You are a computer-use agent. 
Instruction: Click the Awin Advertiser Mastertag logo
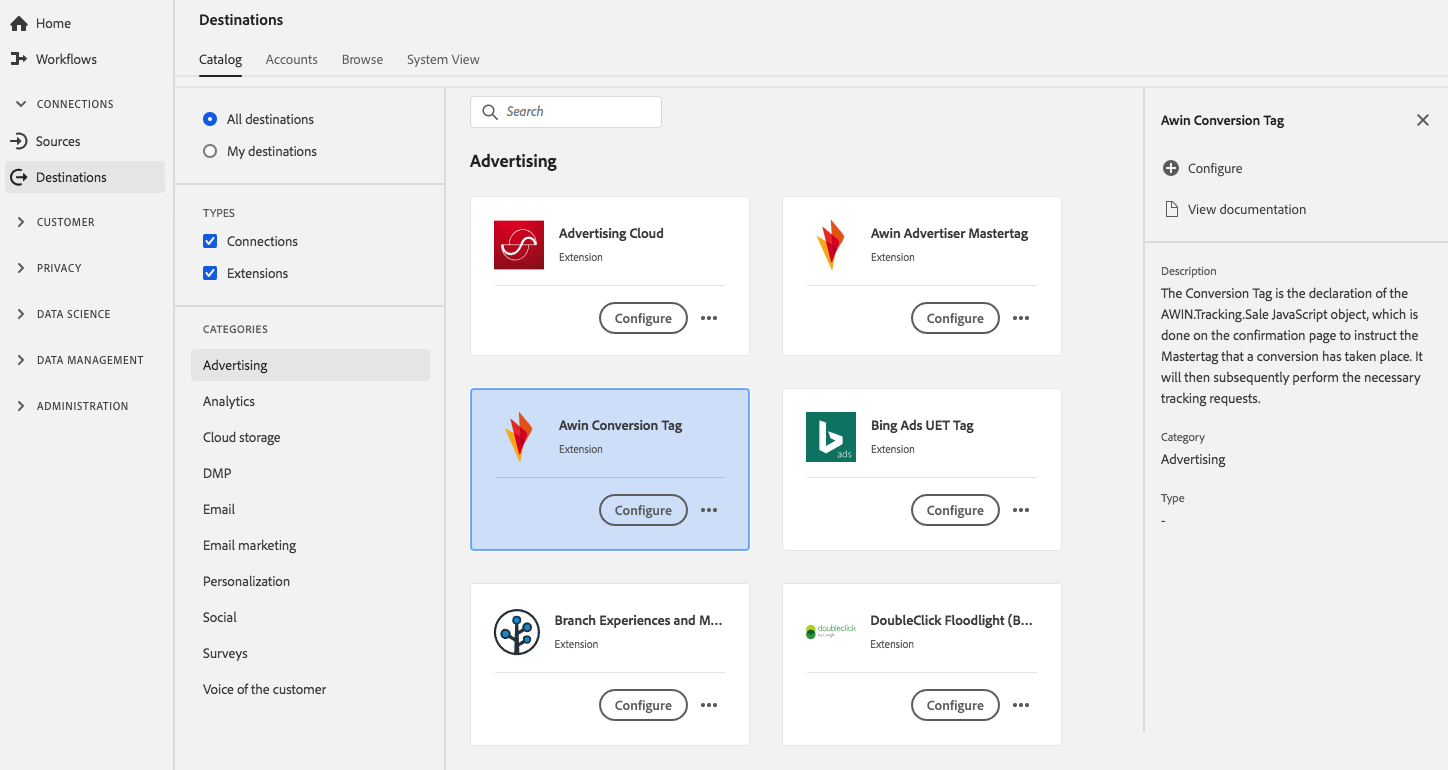[831, 245]
